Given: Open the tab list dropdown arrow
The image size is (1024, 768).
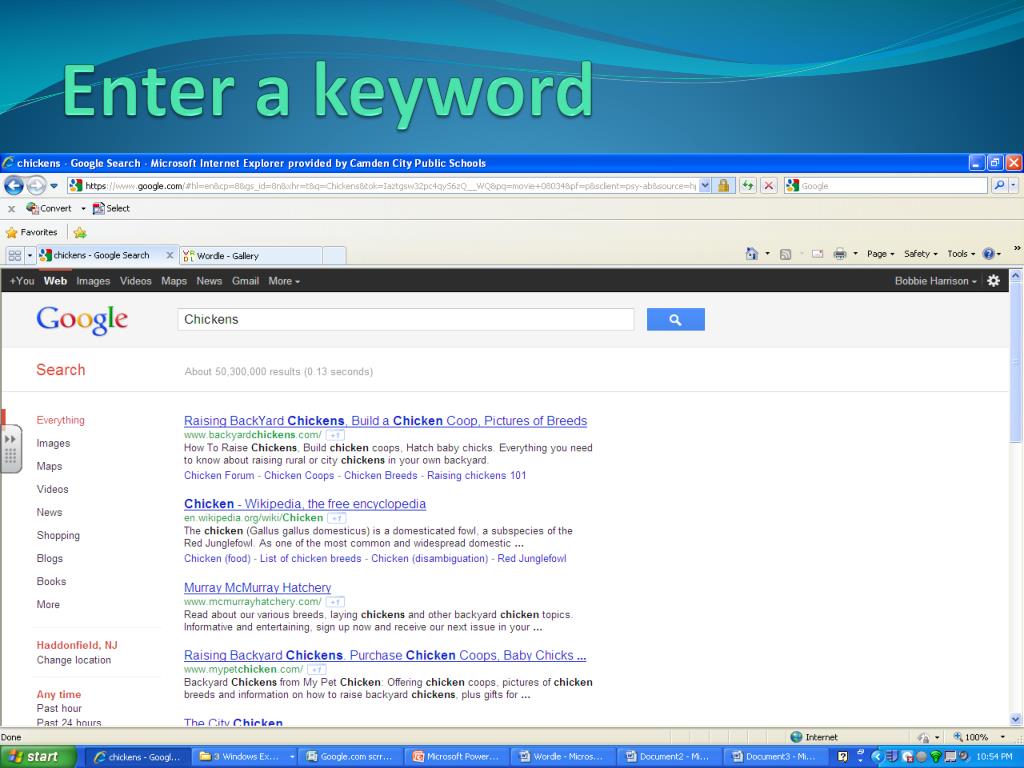Looking at the screenshot, I should click(29, 255).
